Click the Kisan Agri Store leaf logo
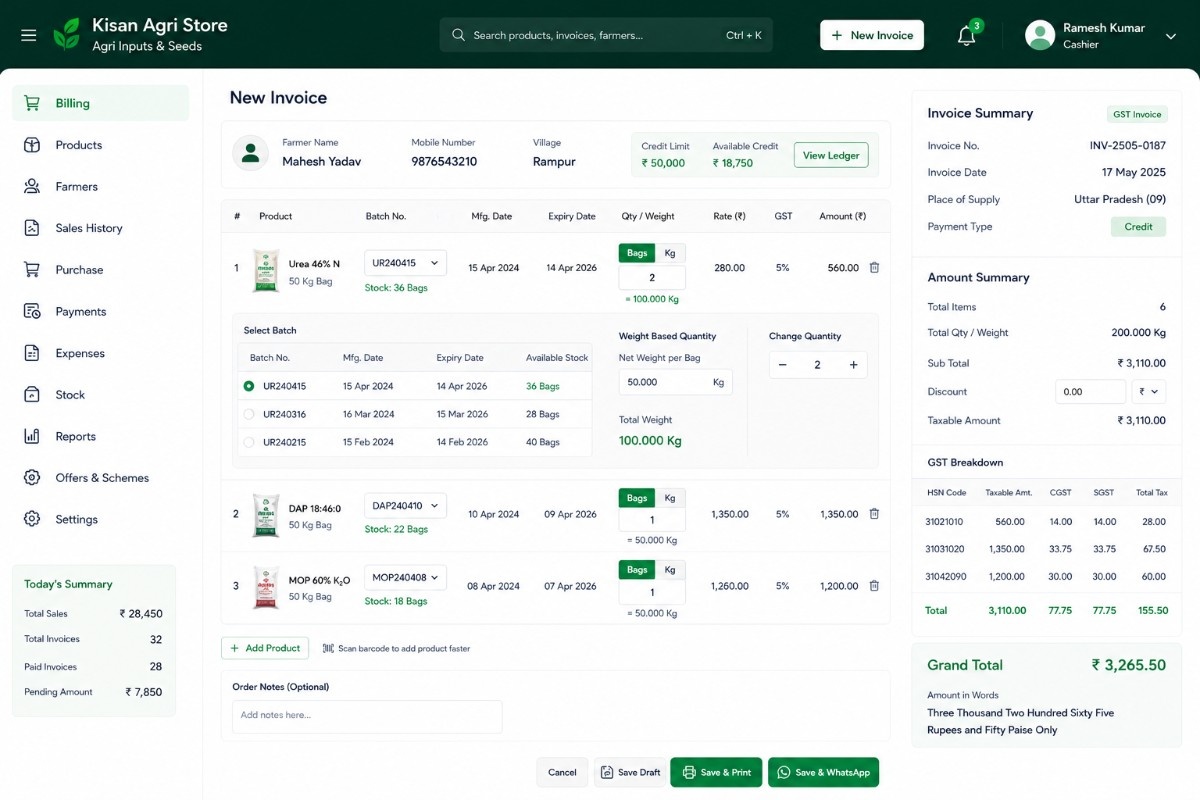 pos(67,34)
